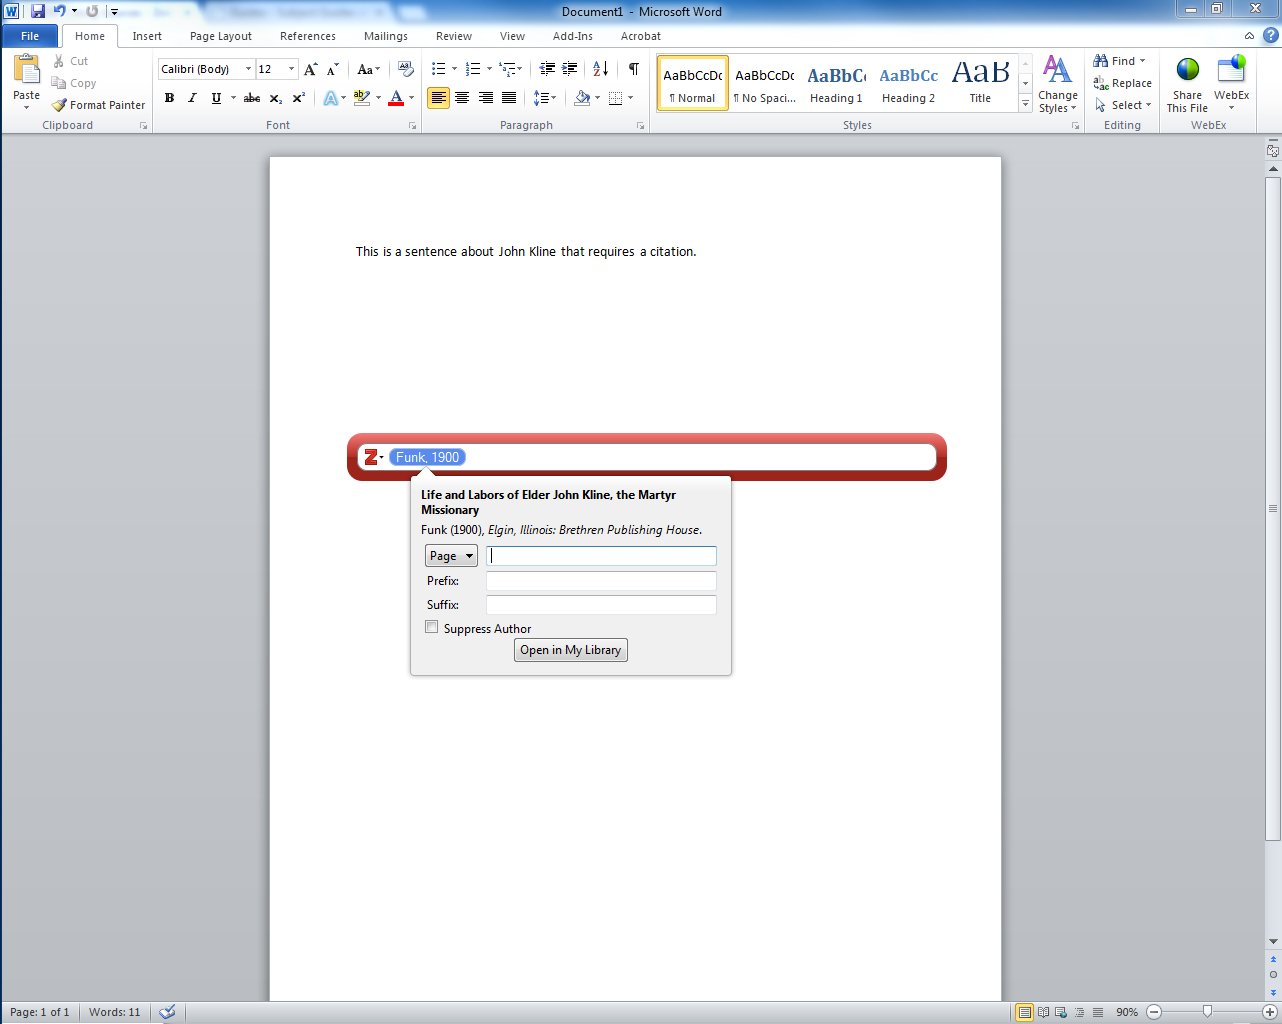This screenshot has width=1282, height=1024.
Task: Toggle Show paragraph marks
Action: pos(633,69)
